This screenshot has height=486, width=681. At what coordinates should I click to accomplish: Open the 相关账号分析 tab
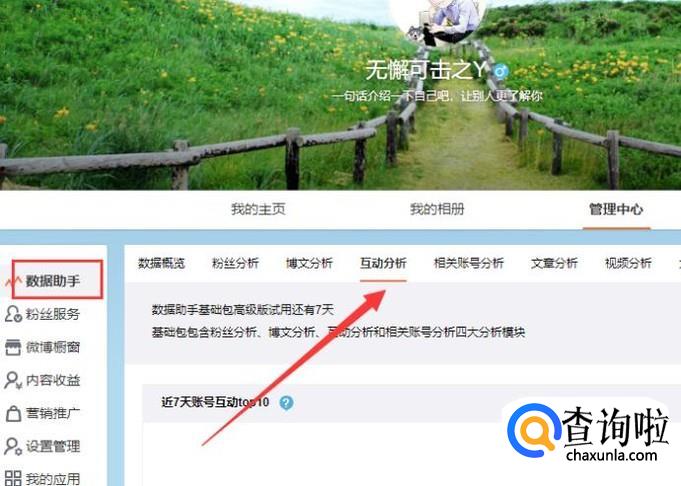pyautogui.click(x=469, y=263)
